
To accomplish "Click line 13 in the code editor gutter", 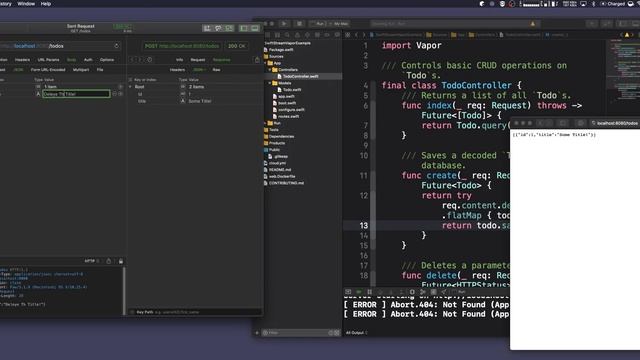I will point(364,226).
